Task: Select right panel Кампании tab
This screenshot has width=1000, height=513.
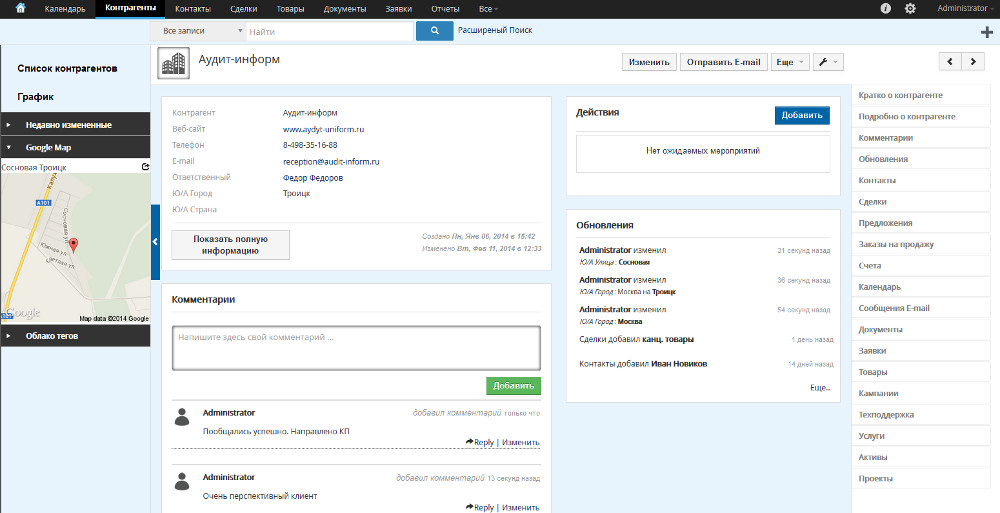Action: click(921, 394)
